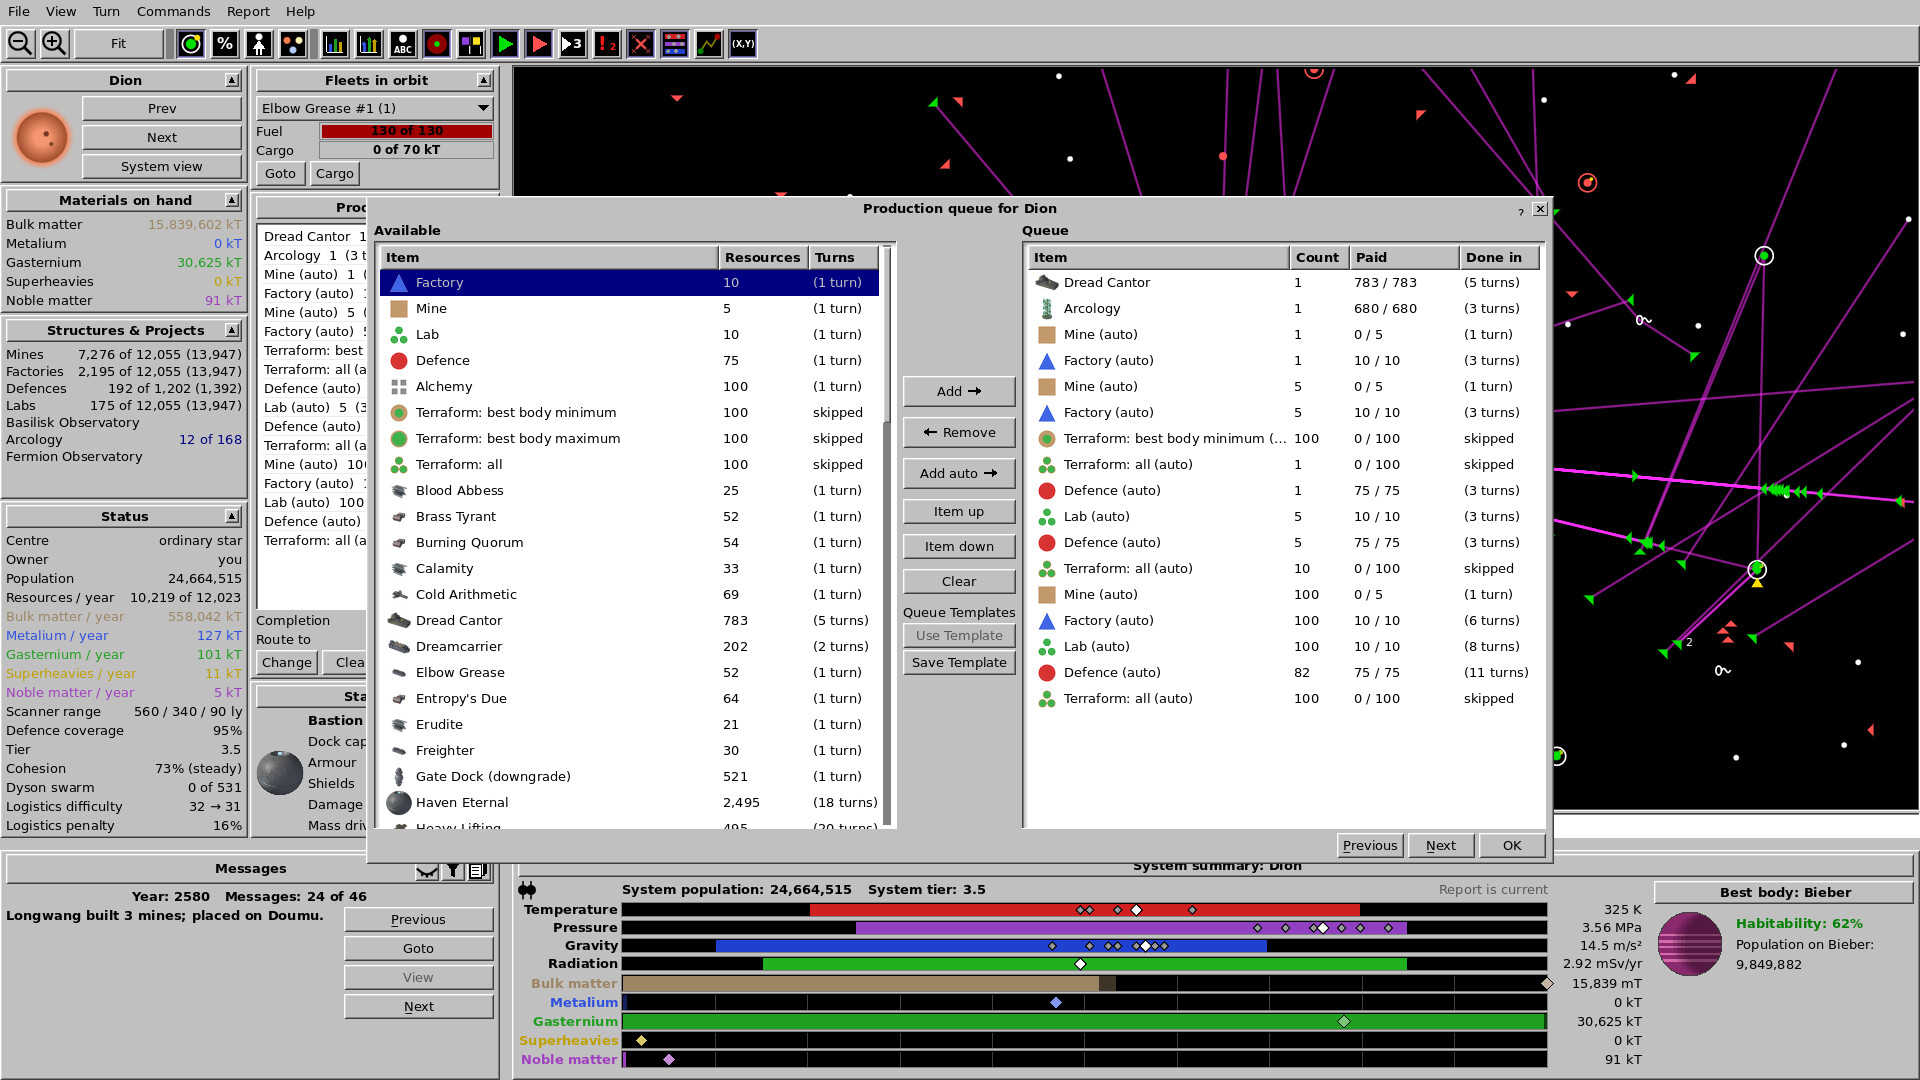Click the message log documents icon
The height and width of the screenshot is (1080, 1920).
coord(479,870)
